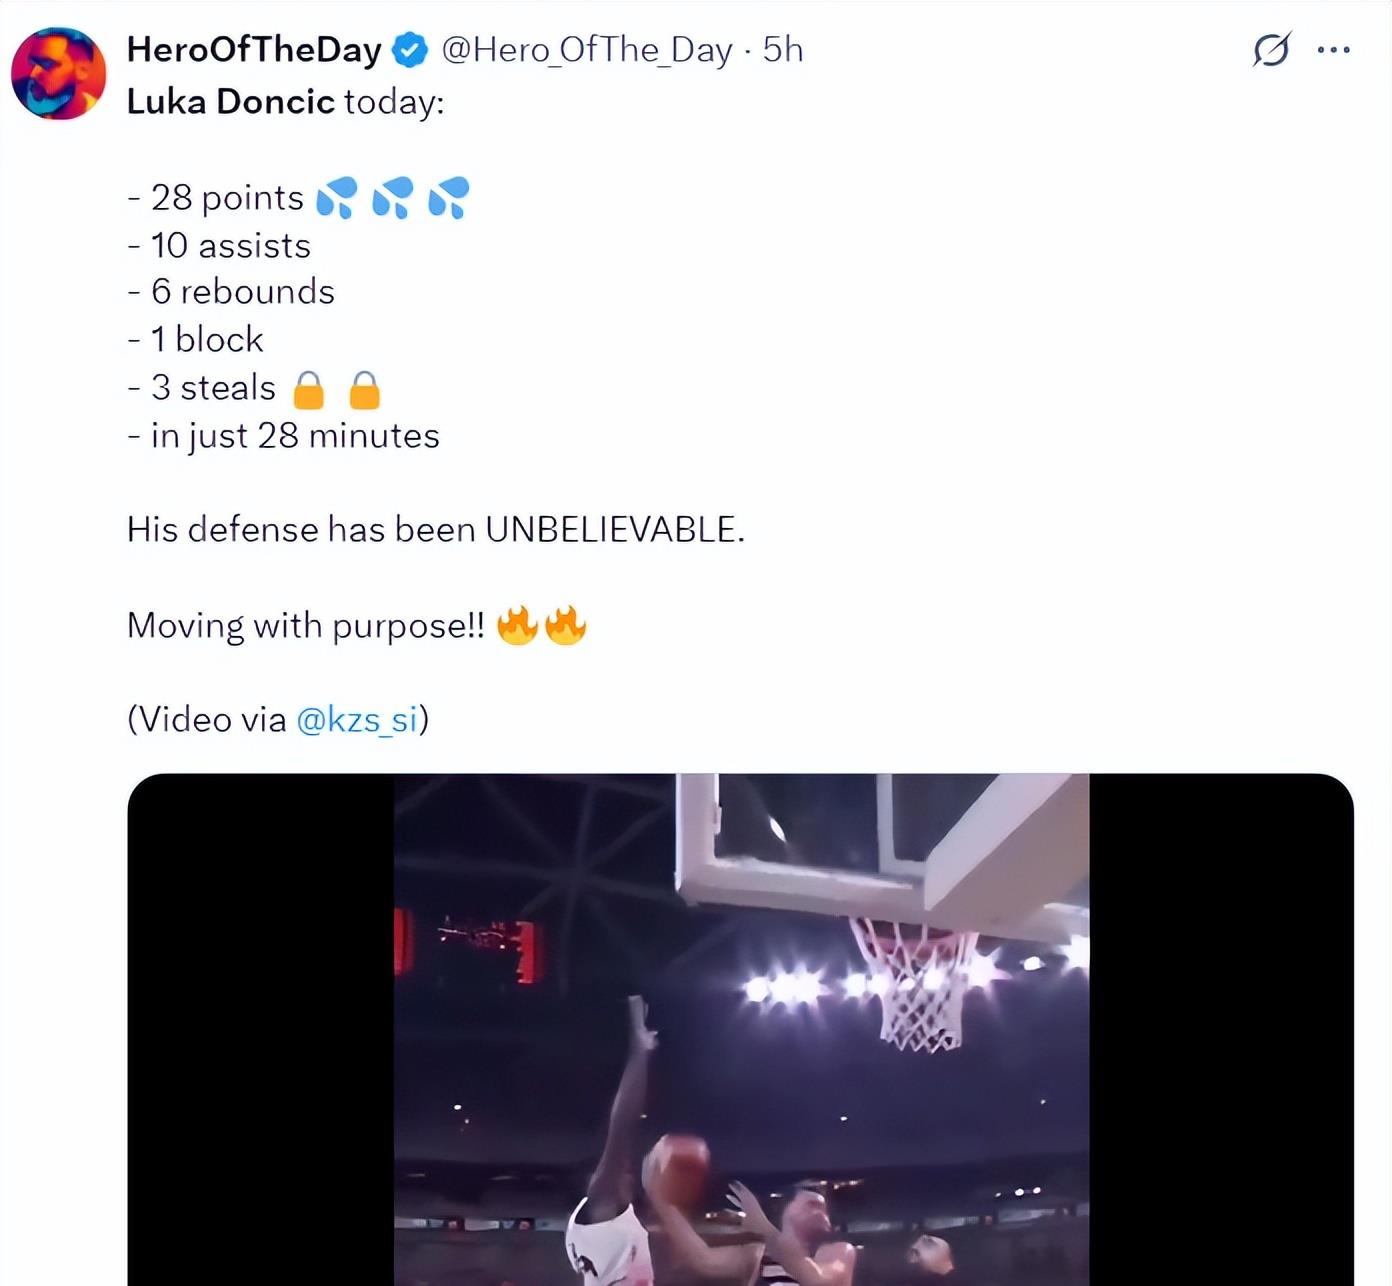Click the word UNBELIEVABLE in the post
Image resolution: width=1392 pixels, height=1286 pixels.
[614, 530]
